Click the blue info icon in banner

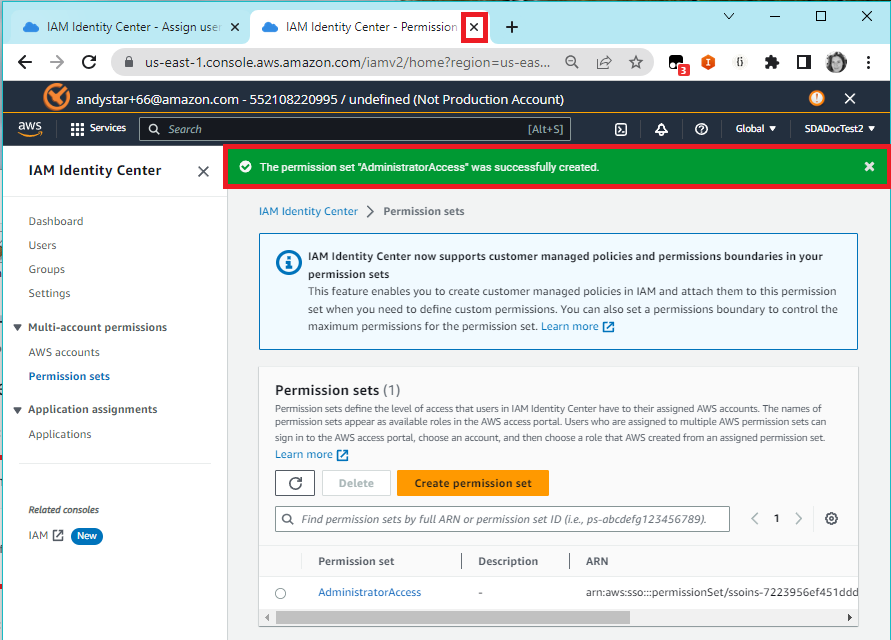click(289, 263)
